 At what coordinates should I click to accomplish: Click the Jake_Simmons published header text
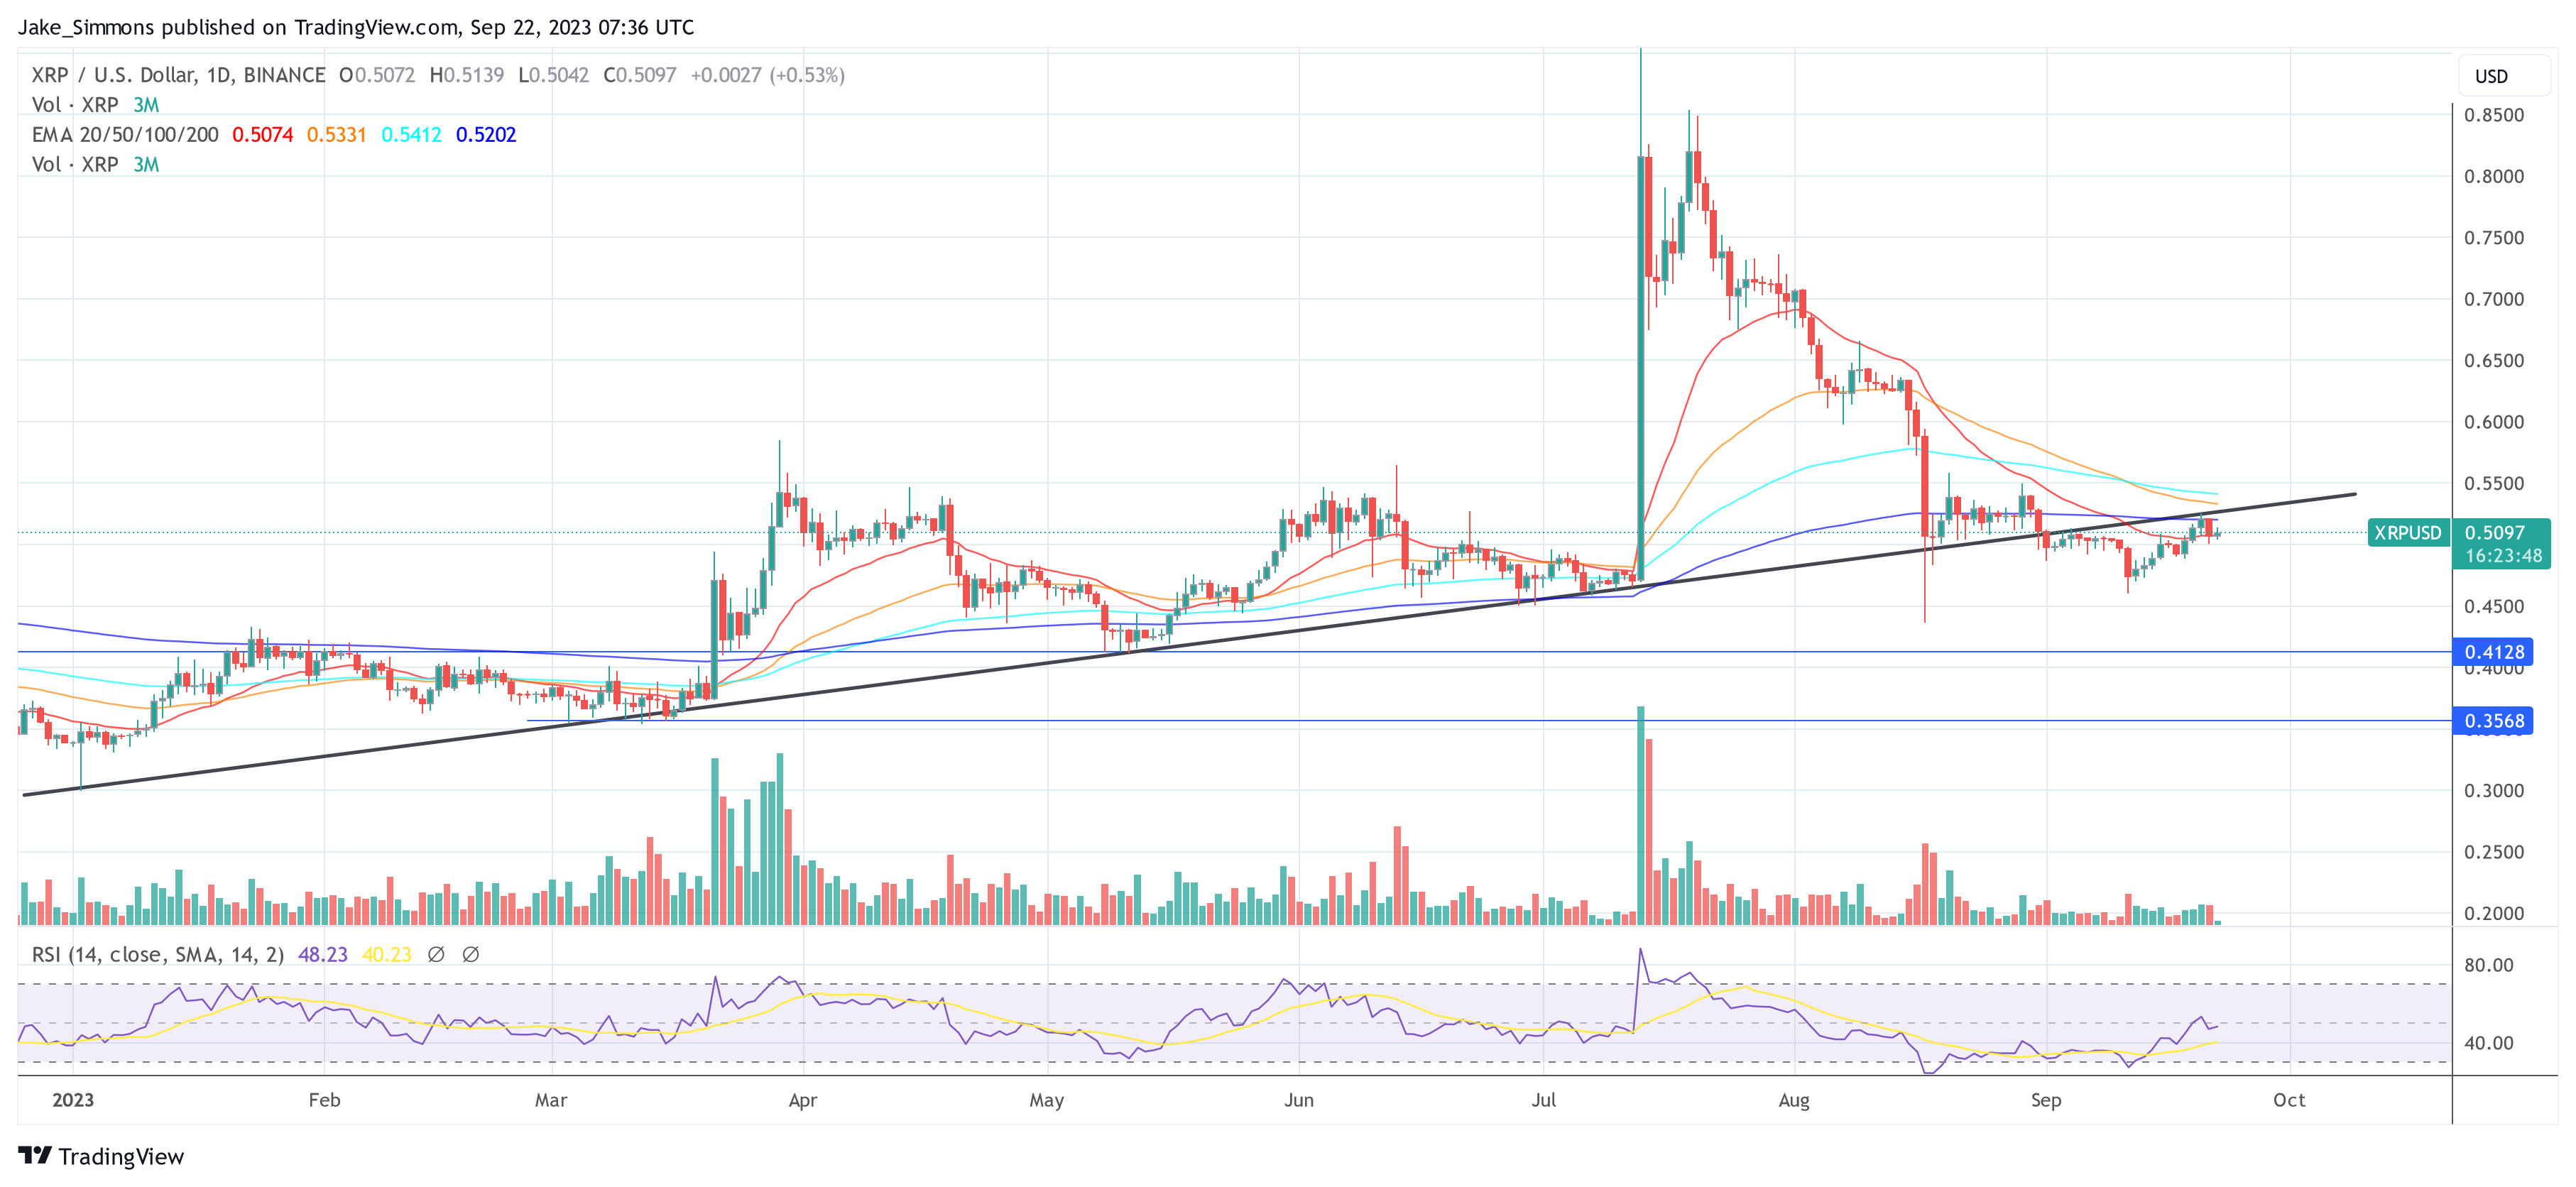click(356, 27)
